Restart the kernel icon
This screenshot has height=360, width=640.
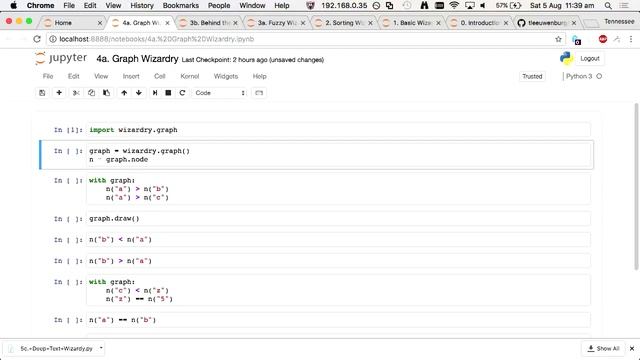(x=182, y=93)
